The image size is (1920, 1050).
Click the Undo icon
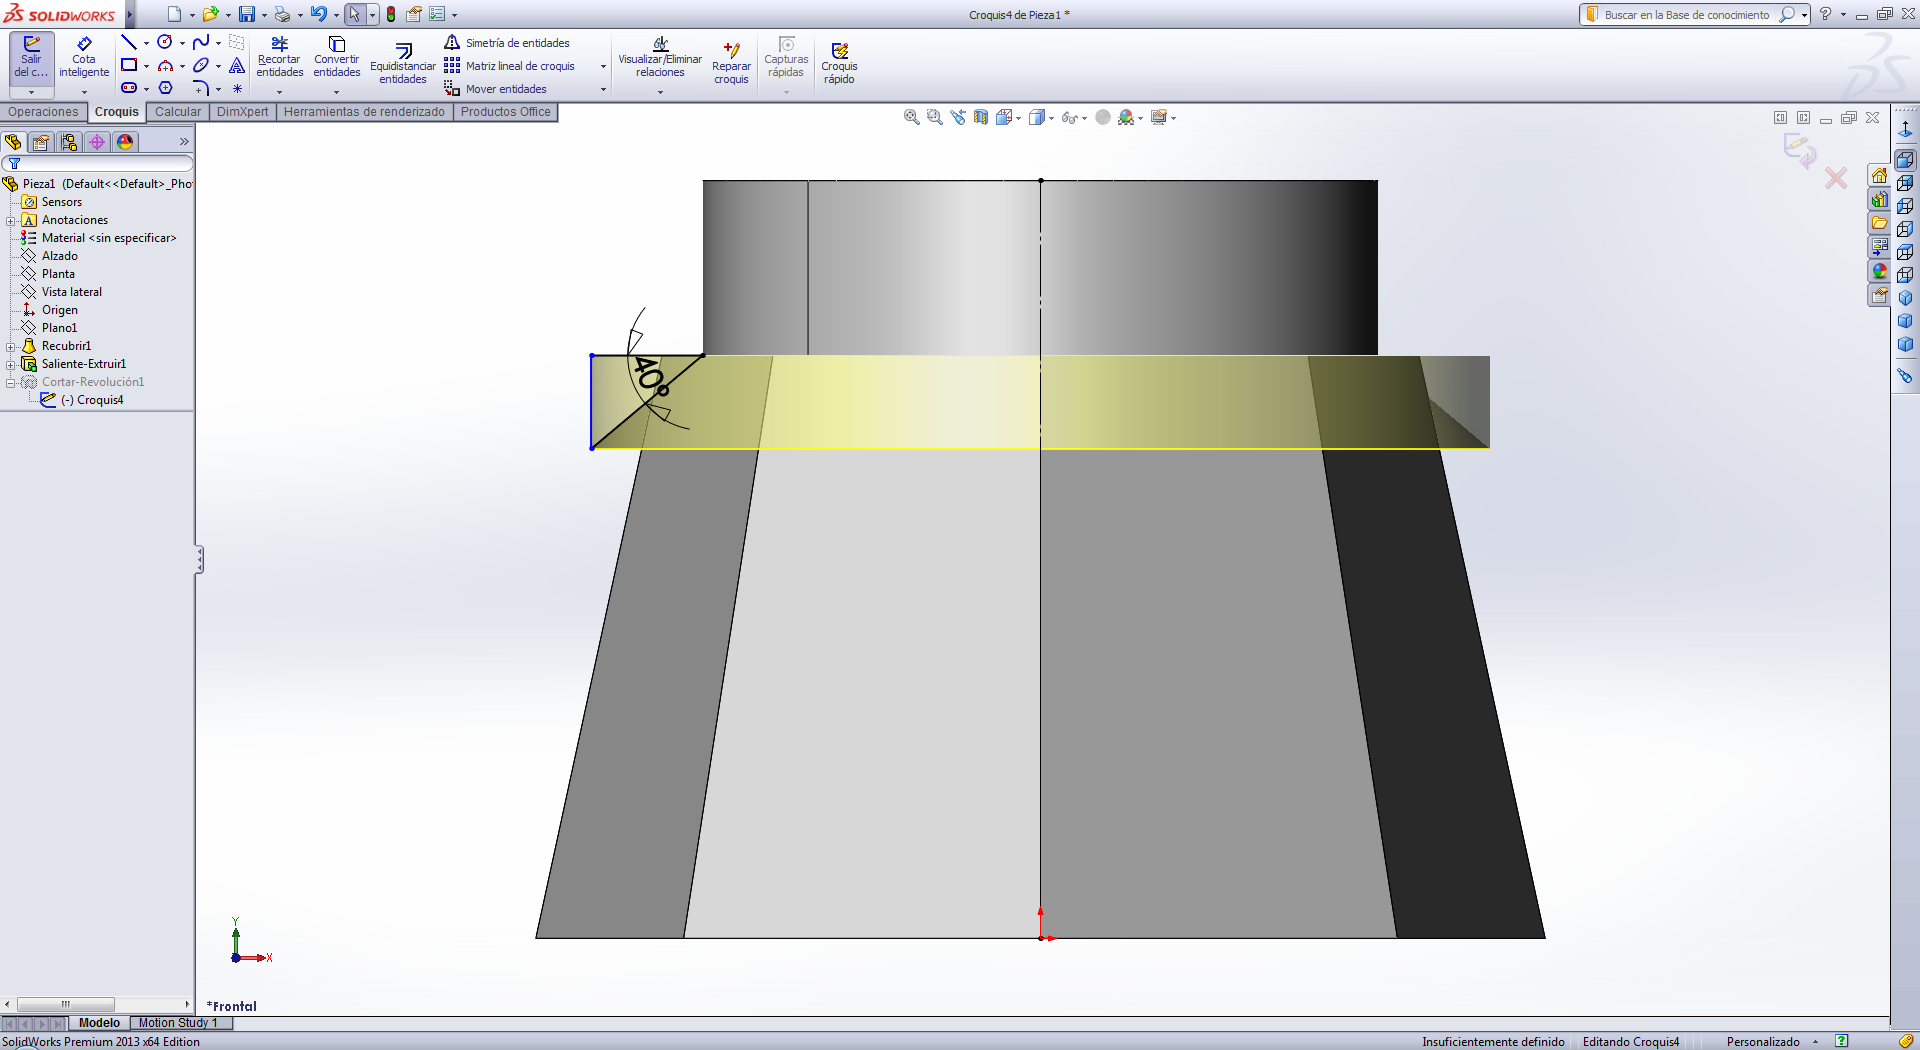(x=318, y=14)
